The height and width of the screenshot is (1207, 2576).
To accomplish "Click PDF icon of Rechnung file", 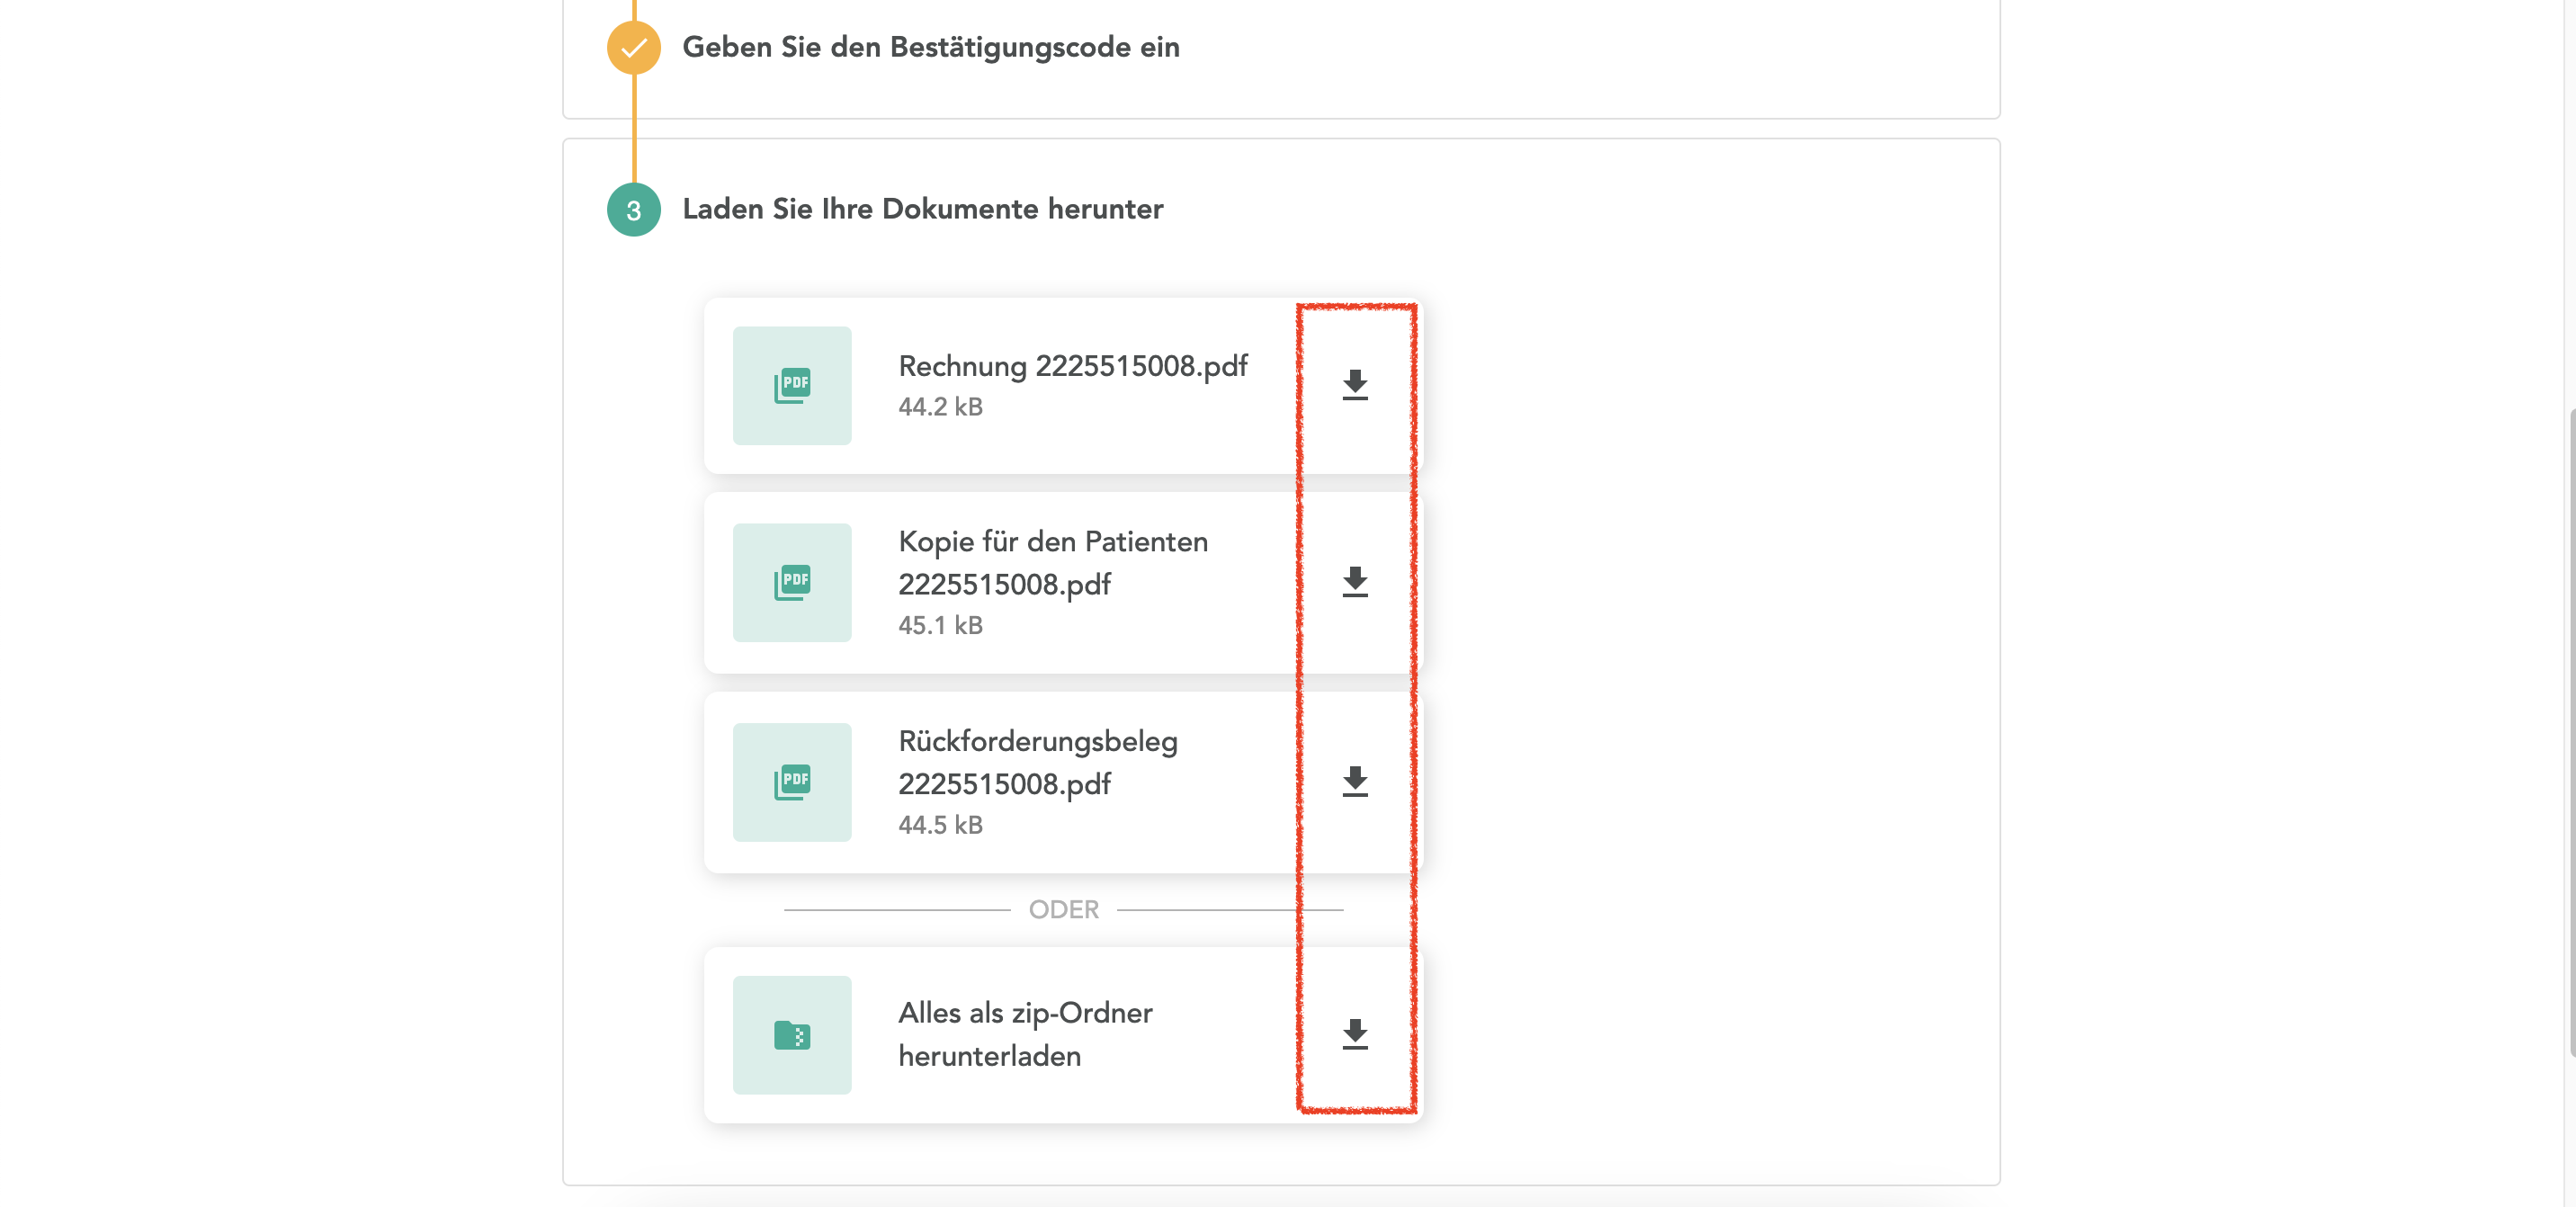I will [792, 385].
